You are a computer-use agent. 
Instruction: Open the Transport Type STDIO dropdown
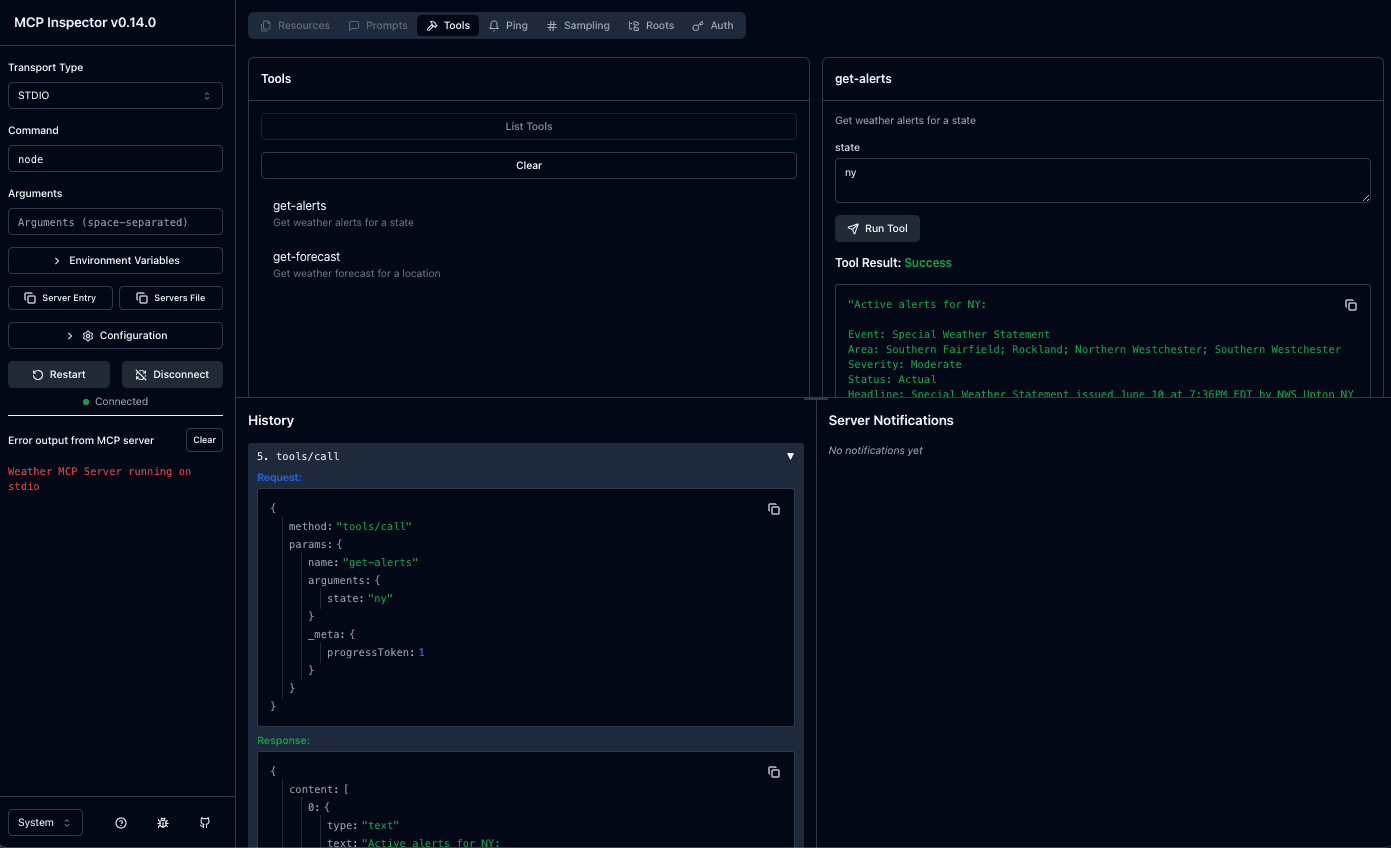(x=115, y=96)
